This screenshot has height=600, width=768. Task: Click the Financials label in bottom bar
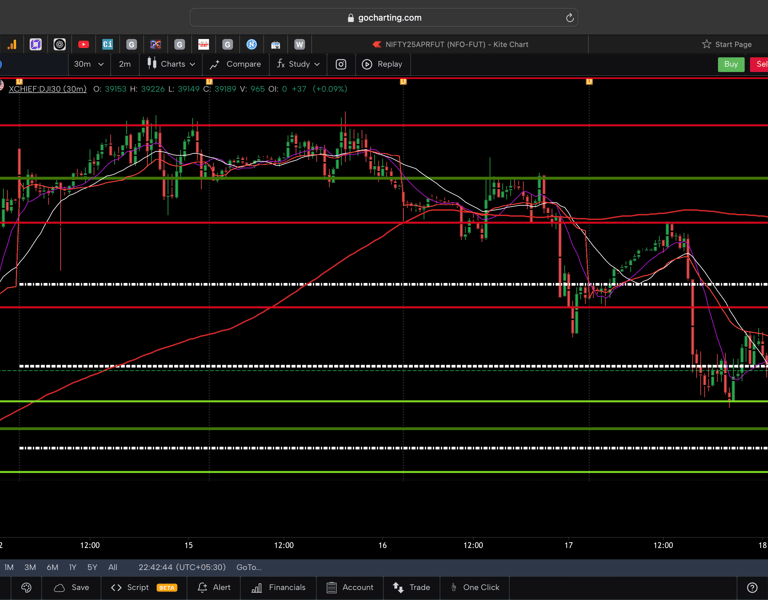click(x=287, y=587)
